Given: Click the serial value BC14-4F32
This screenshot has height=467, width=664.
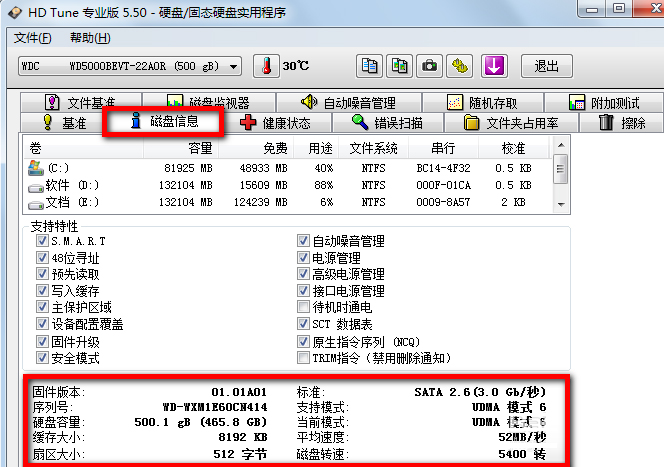Looking at the screenshot, I should 443,168.
